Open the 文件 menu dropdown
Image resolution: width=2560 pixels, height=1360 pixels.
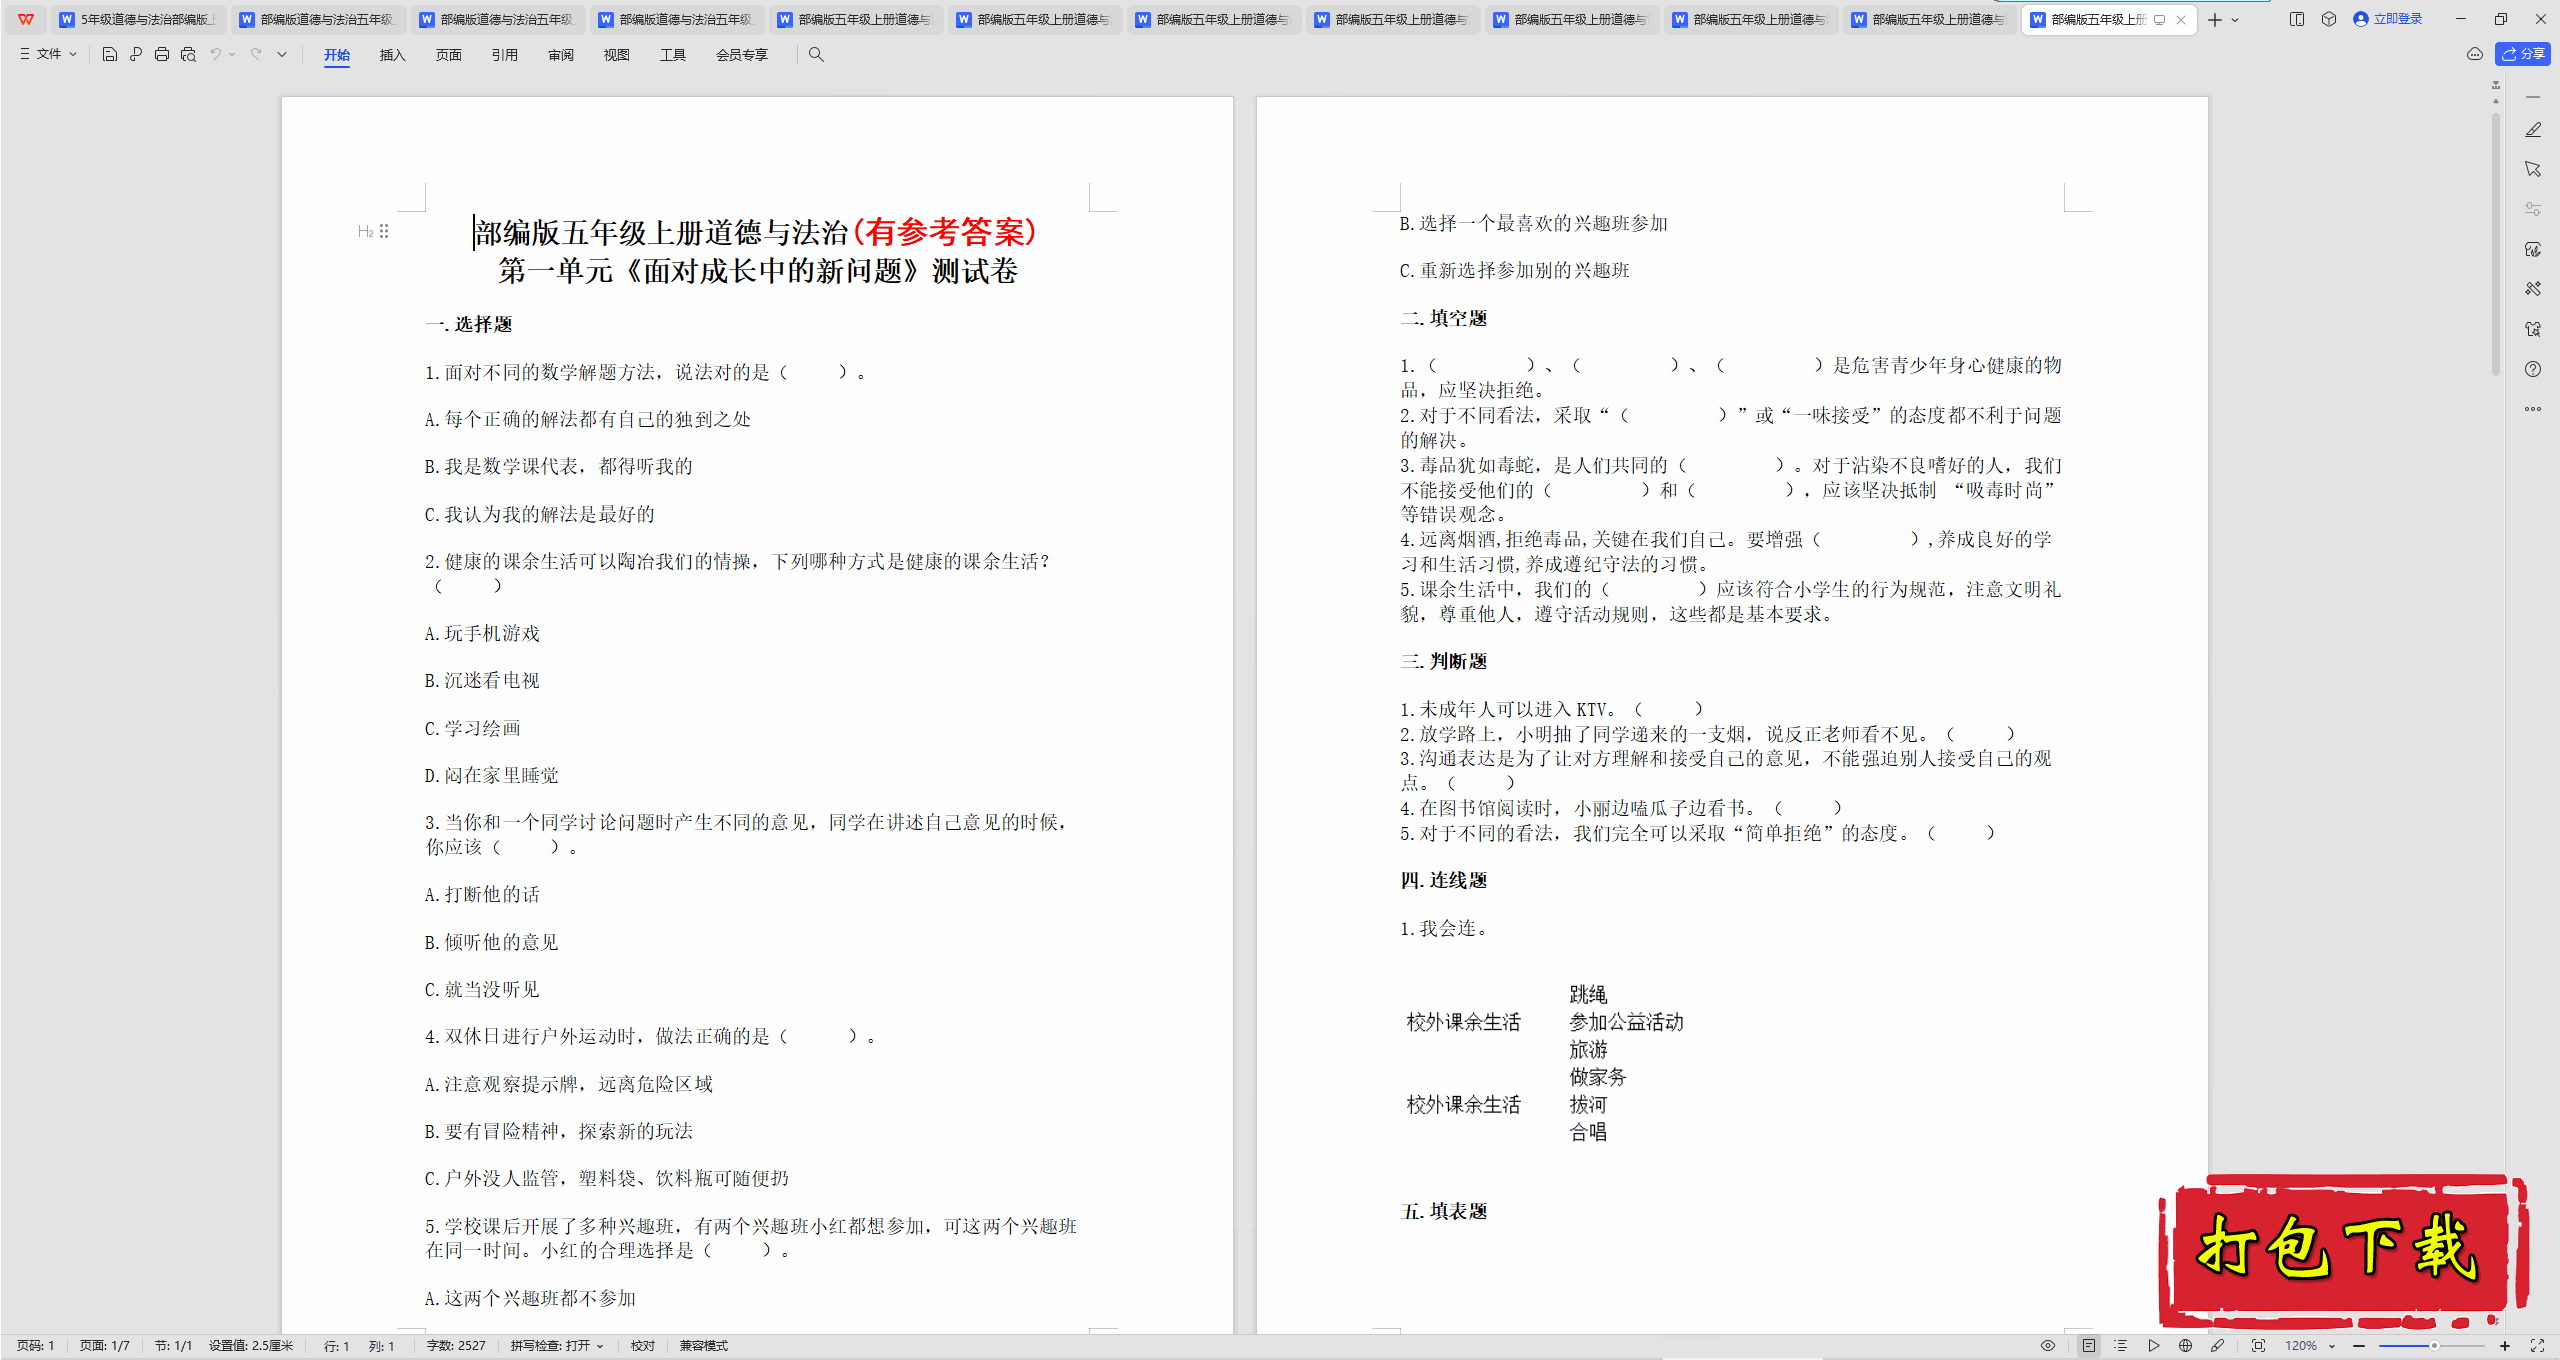[48, 55]
